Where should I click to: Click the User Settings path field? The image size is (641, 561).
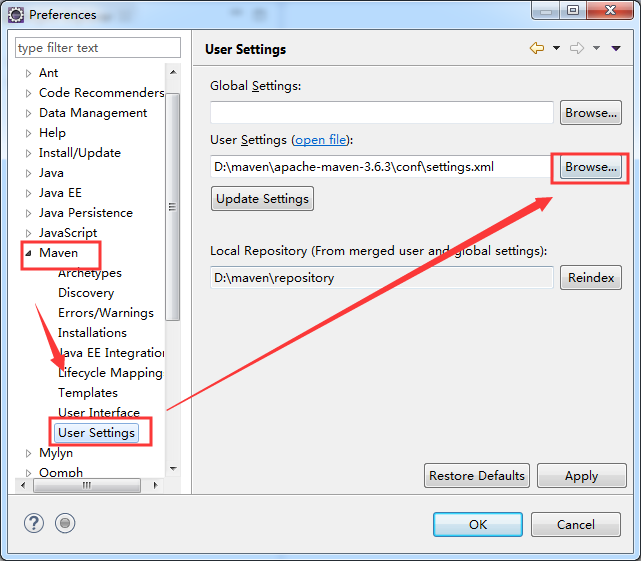pos(382,167)
